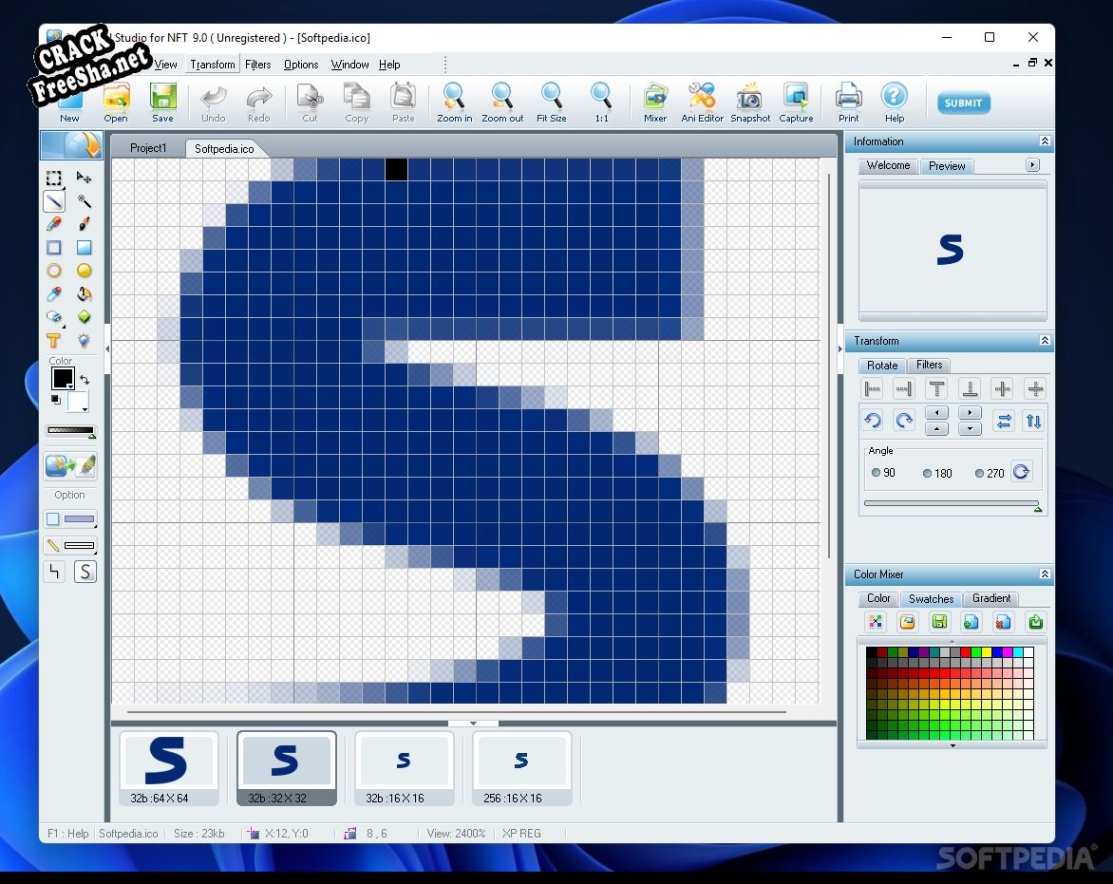Select the Text tool in the toolbox
1113x884 pixels.
pos(54,341)
